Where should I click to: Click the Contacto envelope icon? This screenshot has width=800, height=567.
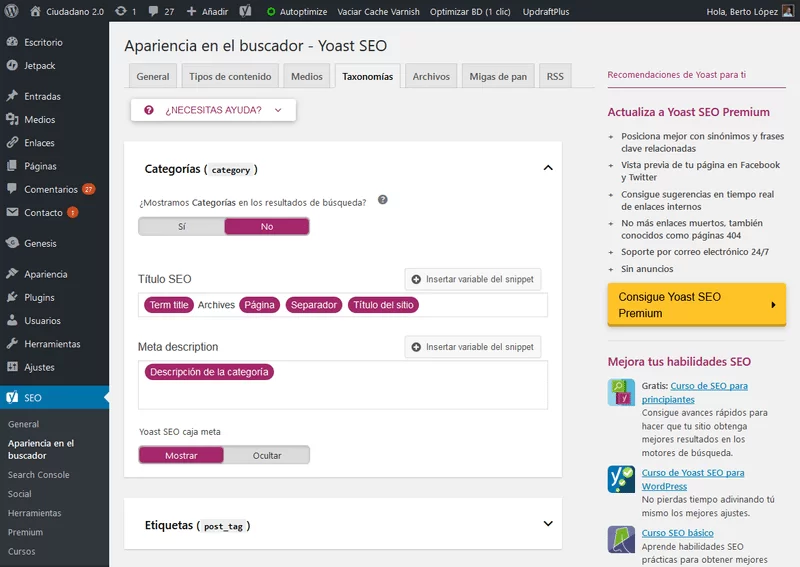(12, 212)
